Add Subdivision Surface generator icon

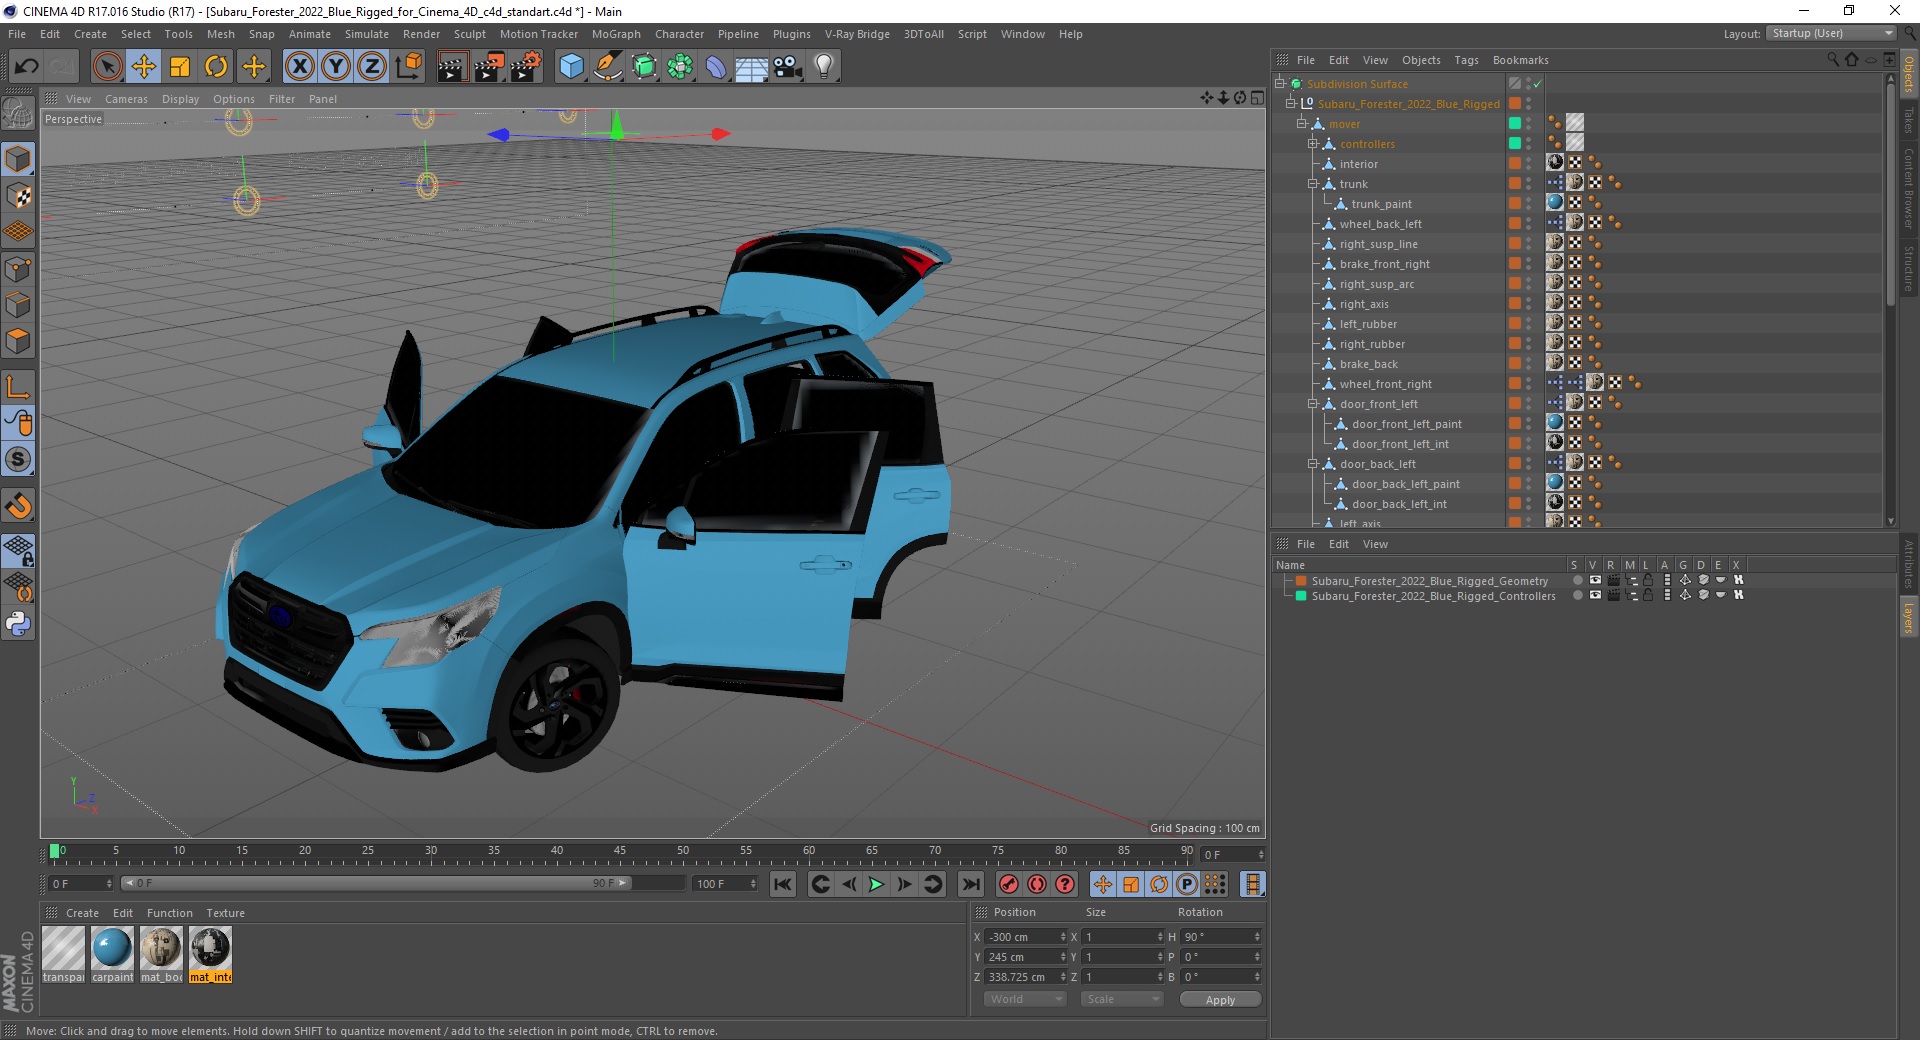[644, 67]
